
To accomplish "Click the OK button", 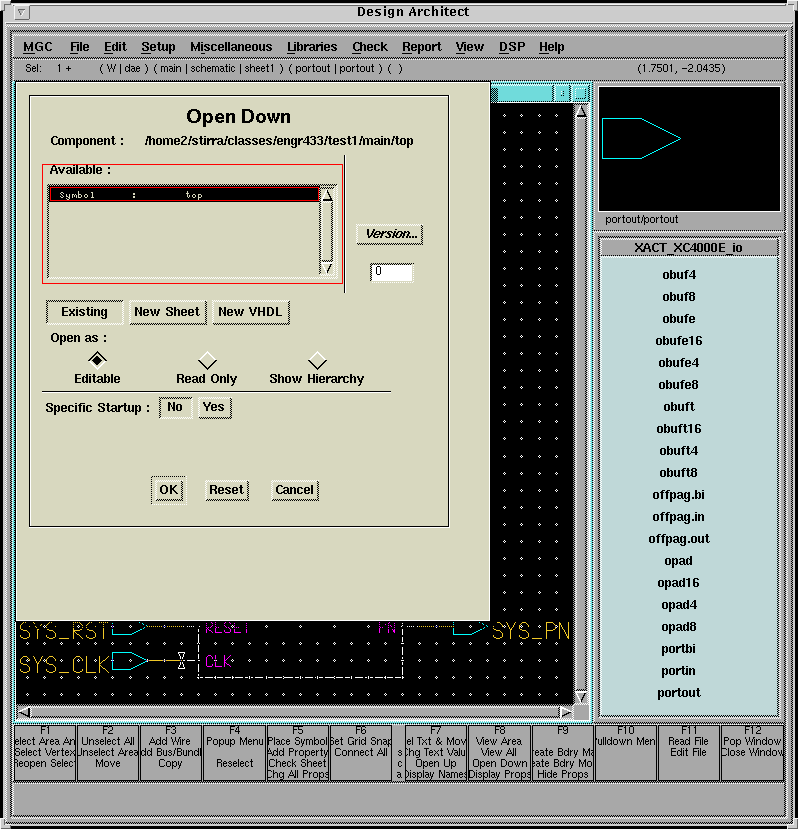I will (168, 490).
